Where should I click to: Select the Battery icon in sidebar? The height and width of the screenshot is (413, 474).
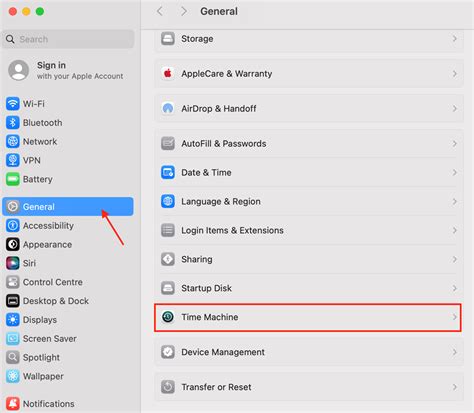pos(13,179)
